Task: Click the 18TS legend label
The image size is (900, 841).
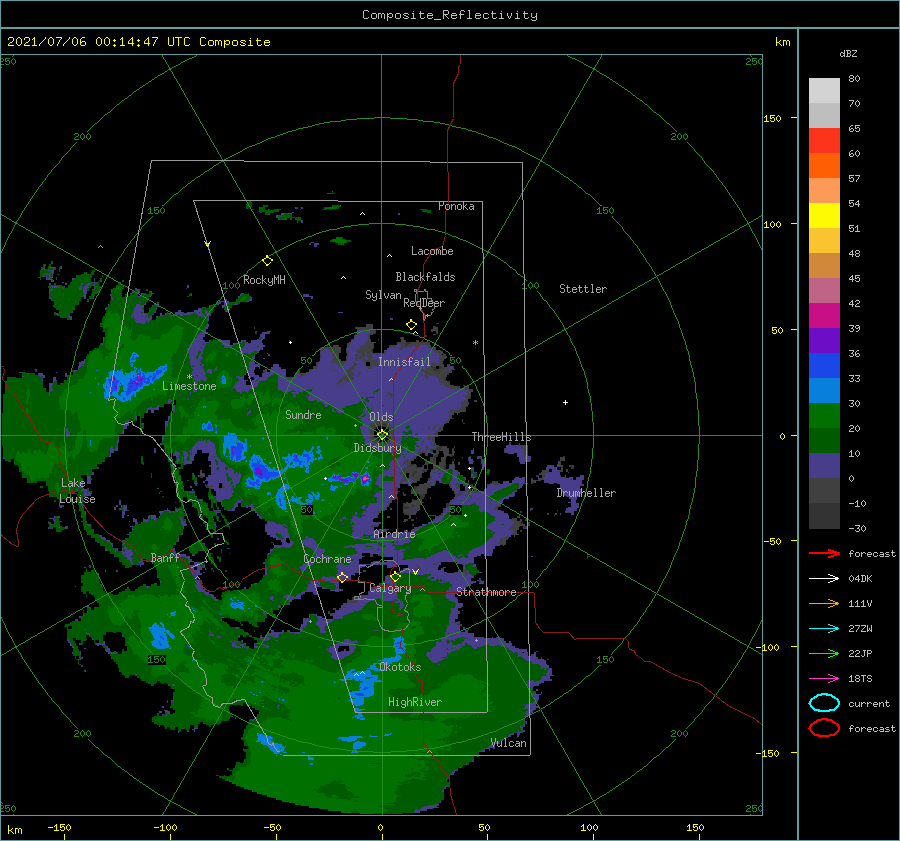Action: click(860, 679)
